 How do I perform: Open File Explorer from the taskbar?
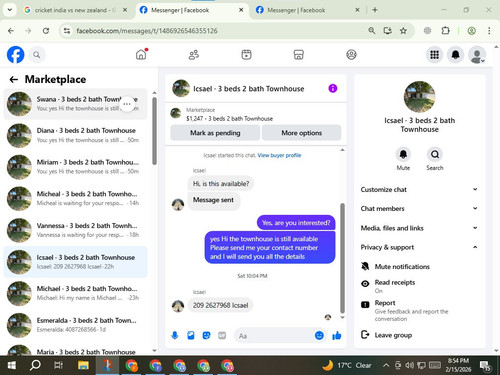pos(83,365)
